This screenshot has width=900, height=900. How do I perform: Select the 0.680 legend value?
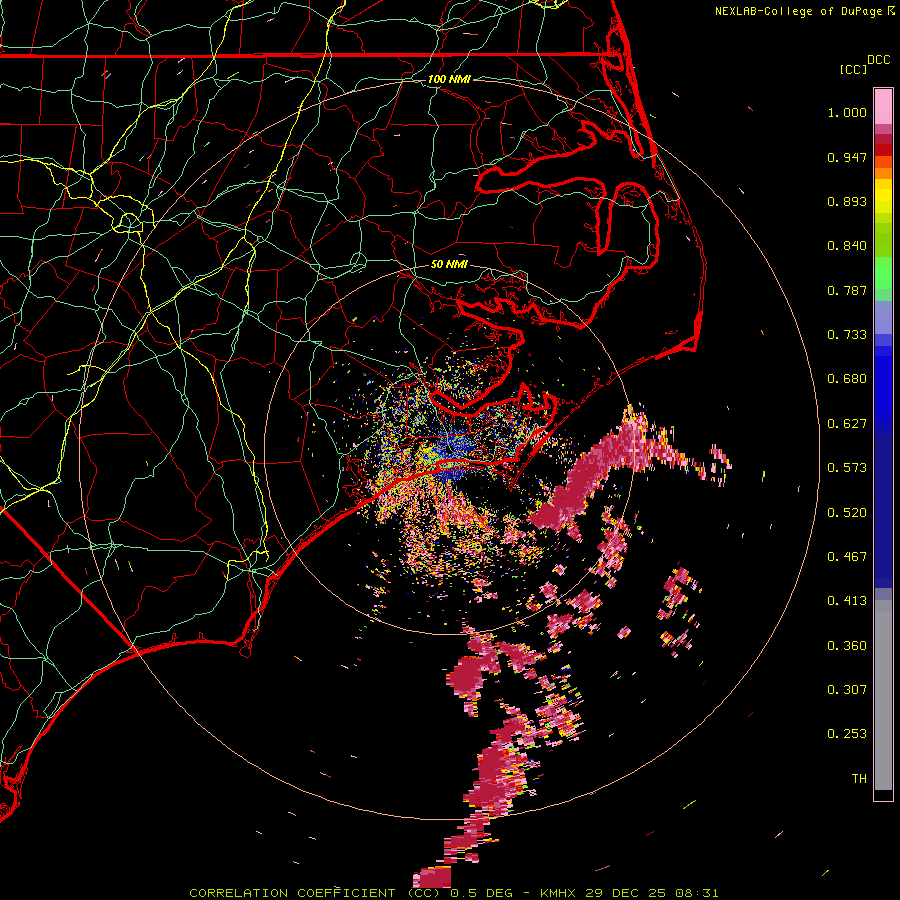point(847,379)
